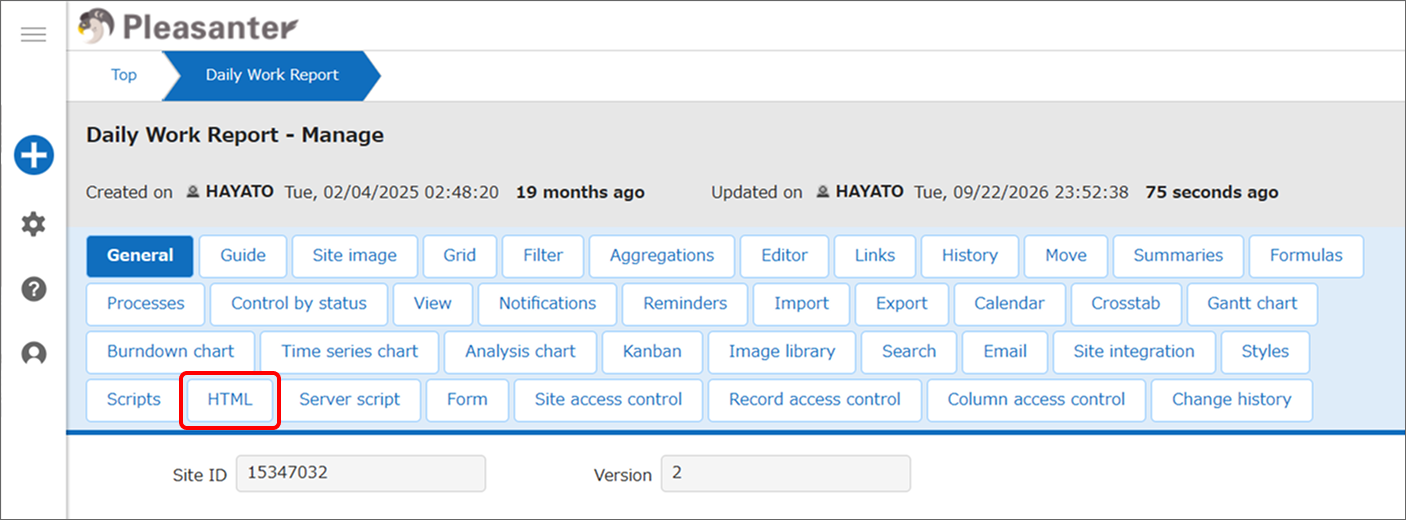The image size is (1406, 520).
Task: Open the Column access control tab
Action: (1036, 400)
